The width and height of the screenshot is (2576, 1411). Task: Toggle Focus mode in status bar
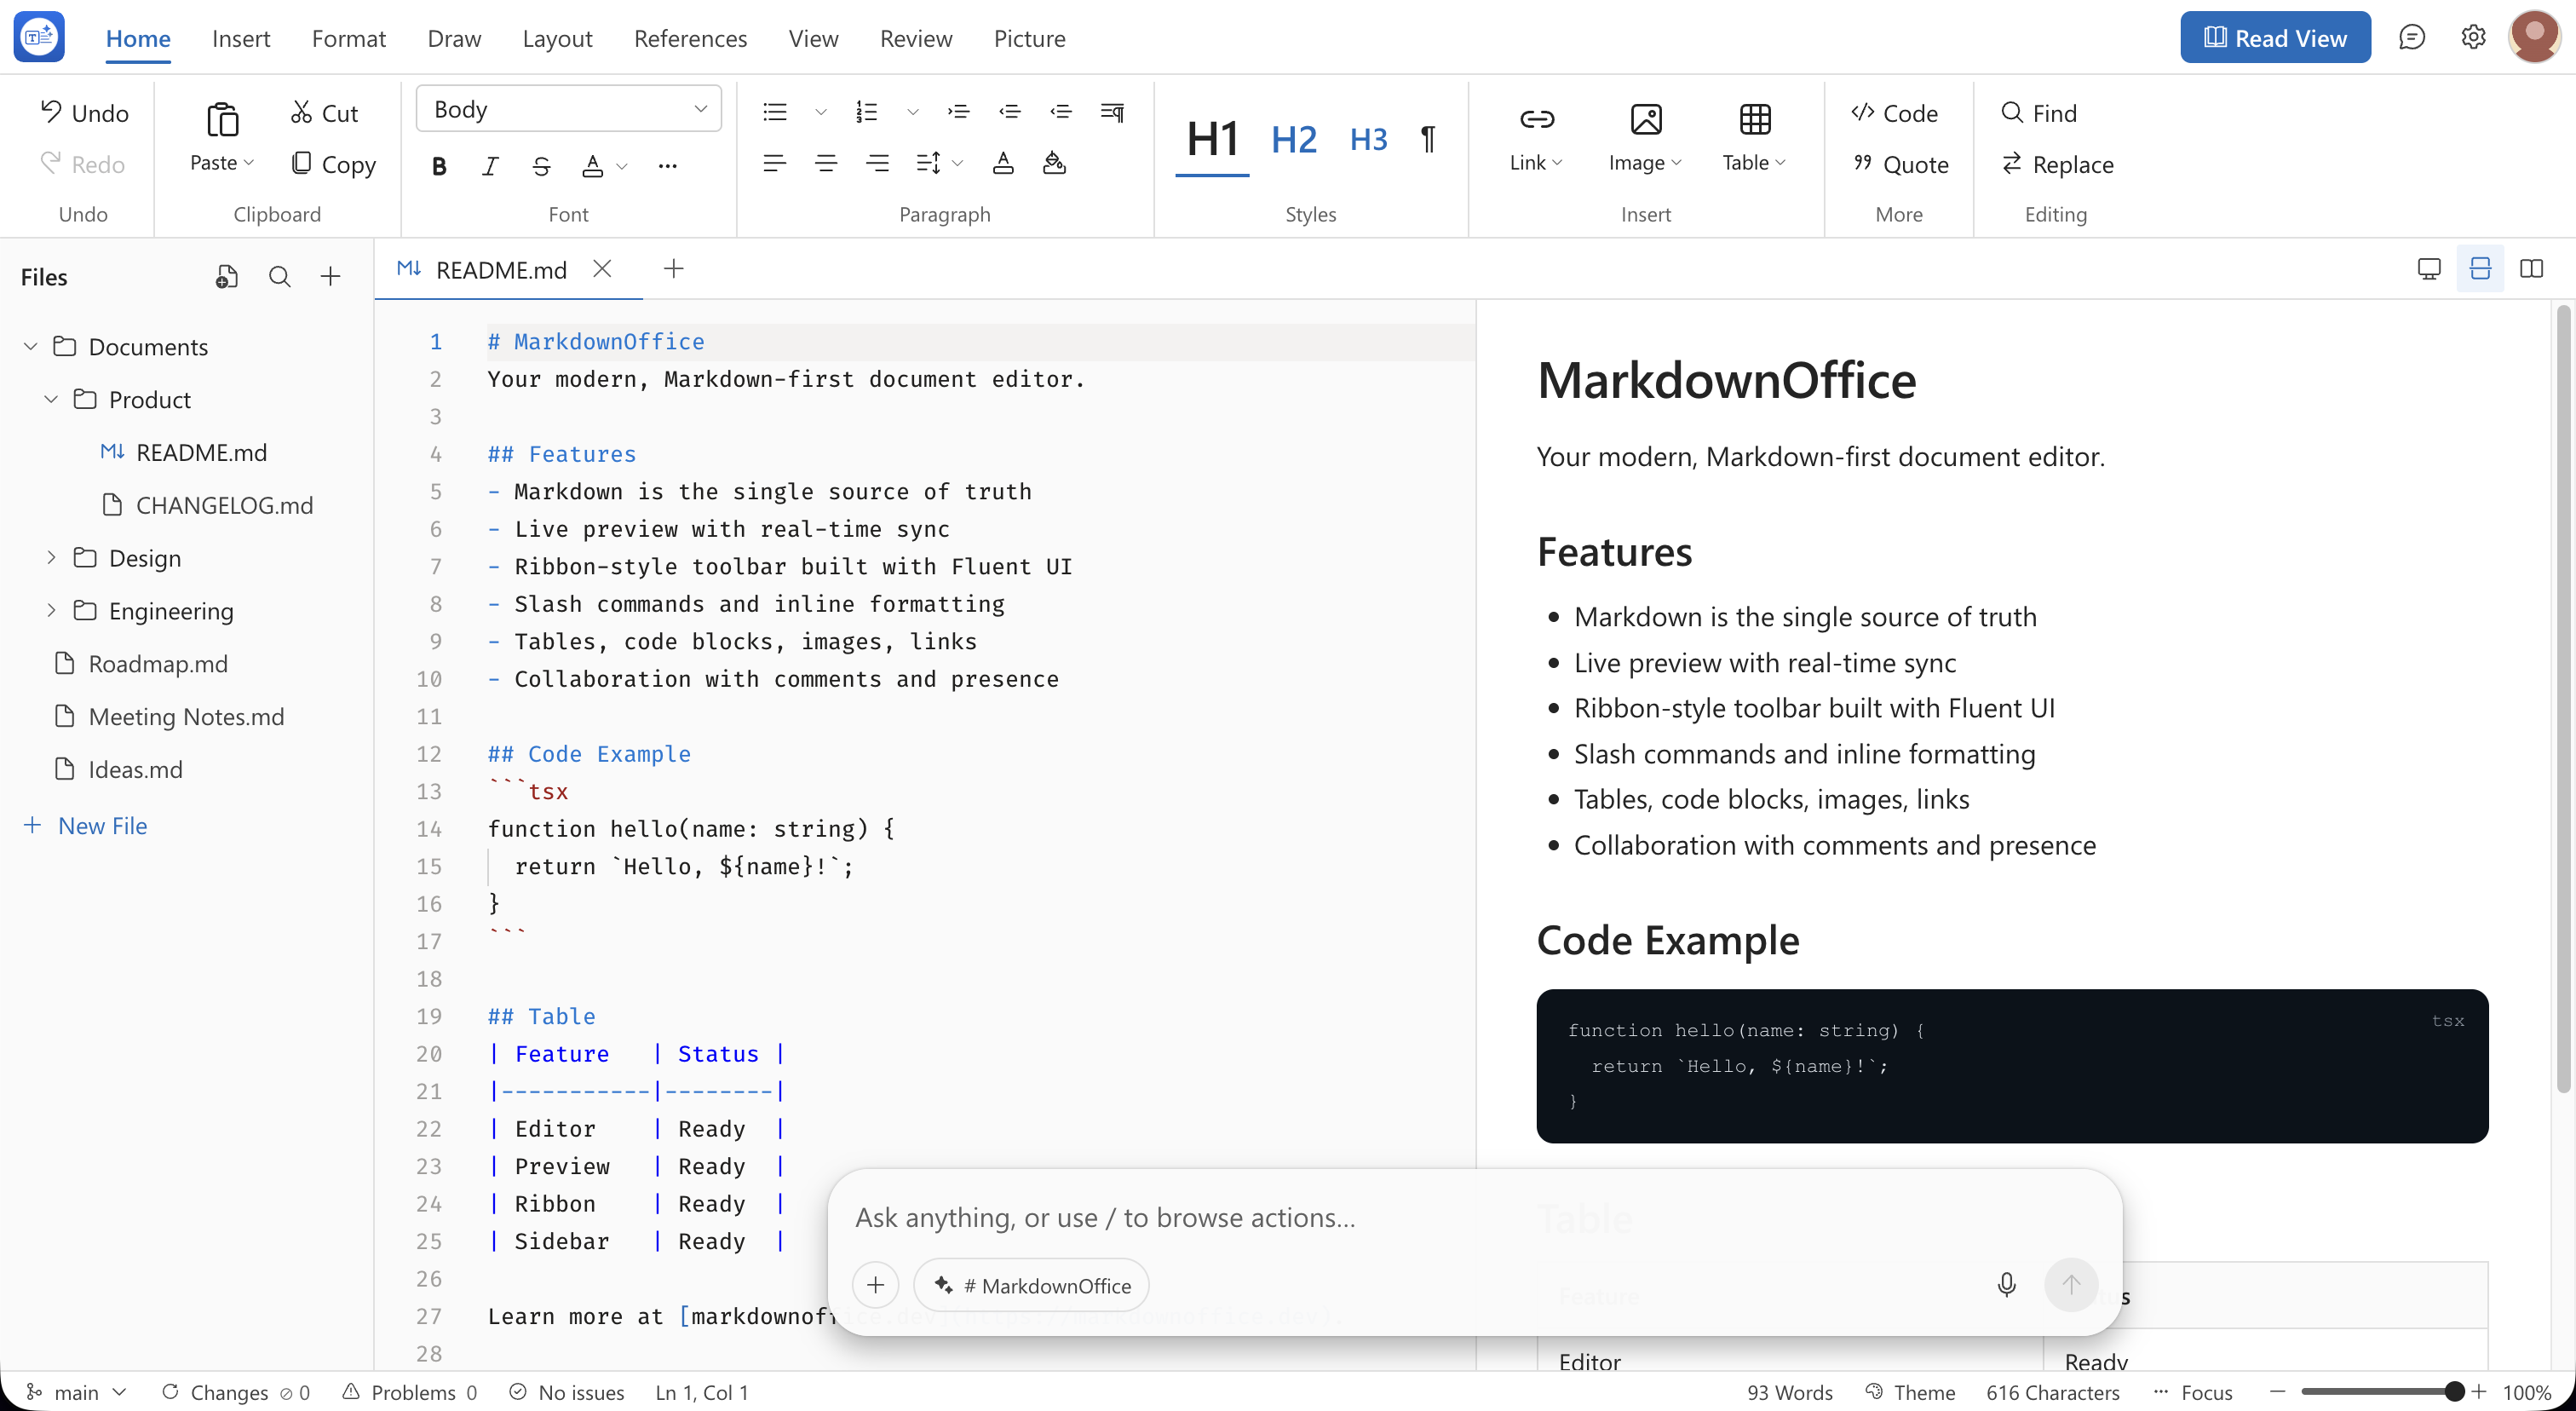point(2193,1392)
